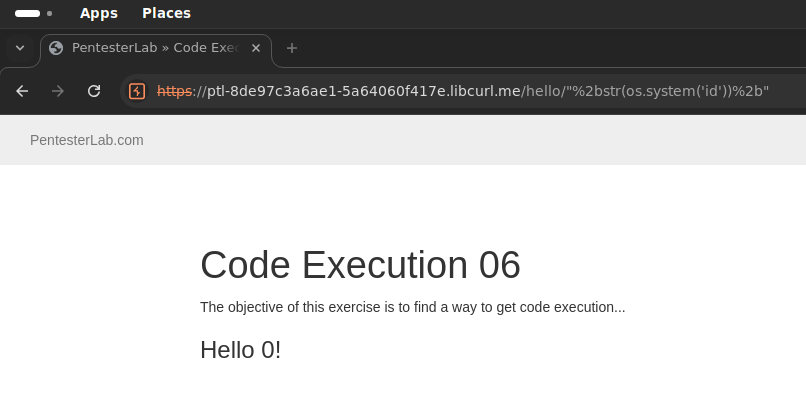806x403 pixels.
Task: Close the PentesterLab Code Exec tab
Action: 255,48
